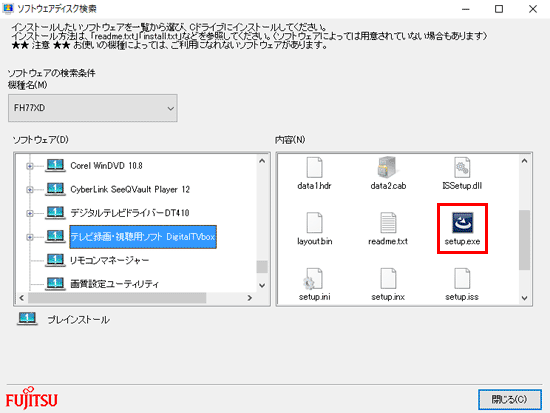The height and width of the screenshot is (413, 550).
Task: Click the software list horizontal scrollbar thumb
Action: coord(117,298)
